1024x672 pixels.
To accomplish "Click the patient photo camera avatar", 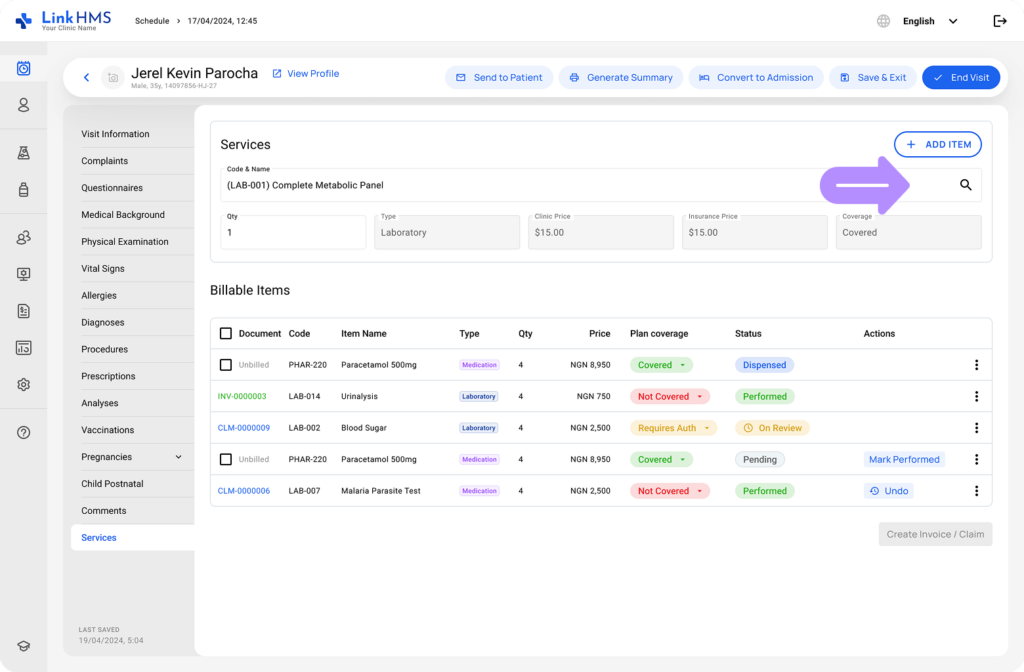I will click(112, 77).
